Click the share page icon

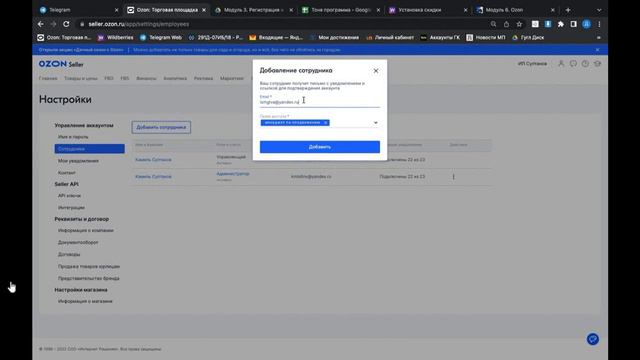(x=506, y=24)
